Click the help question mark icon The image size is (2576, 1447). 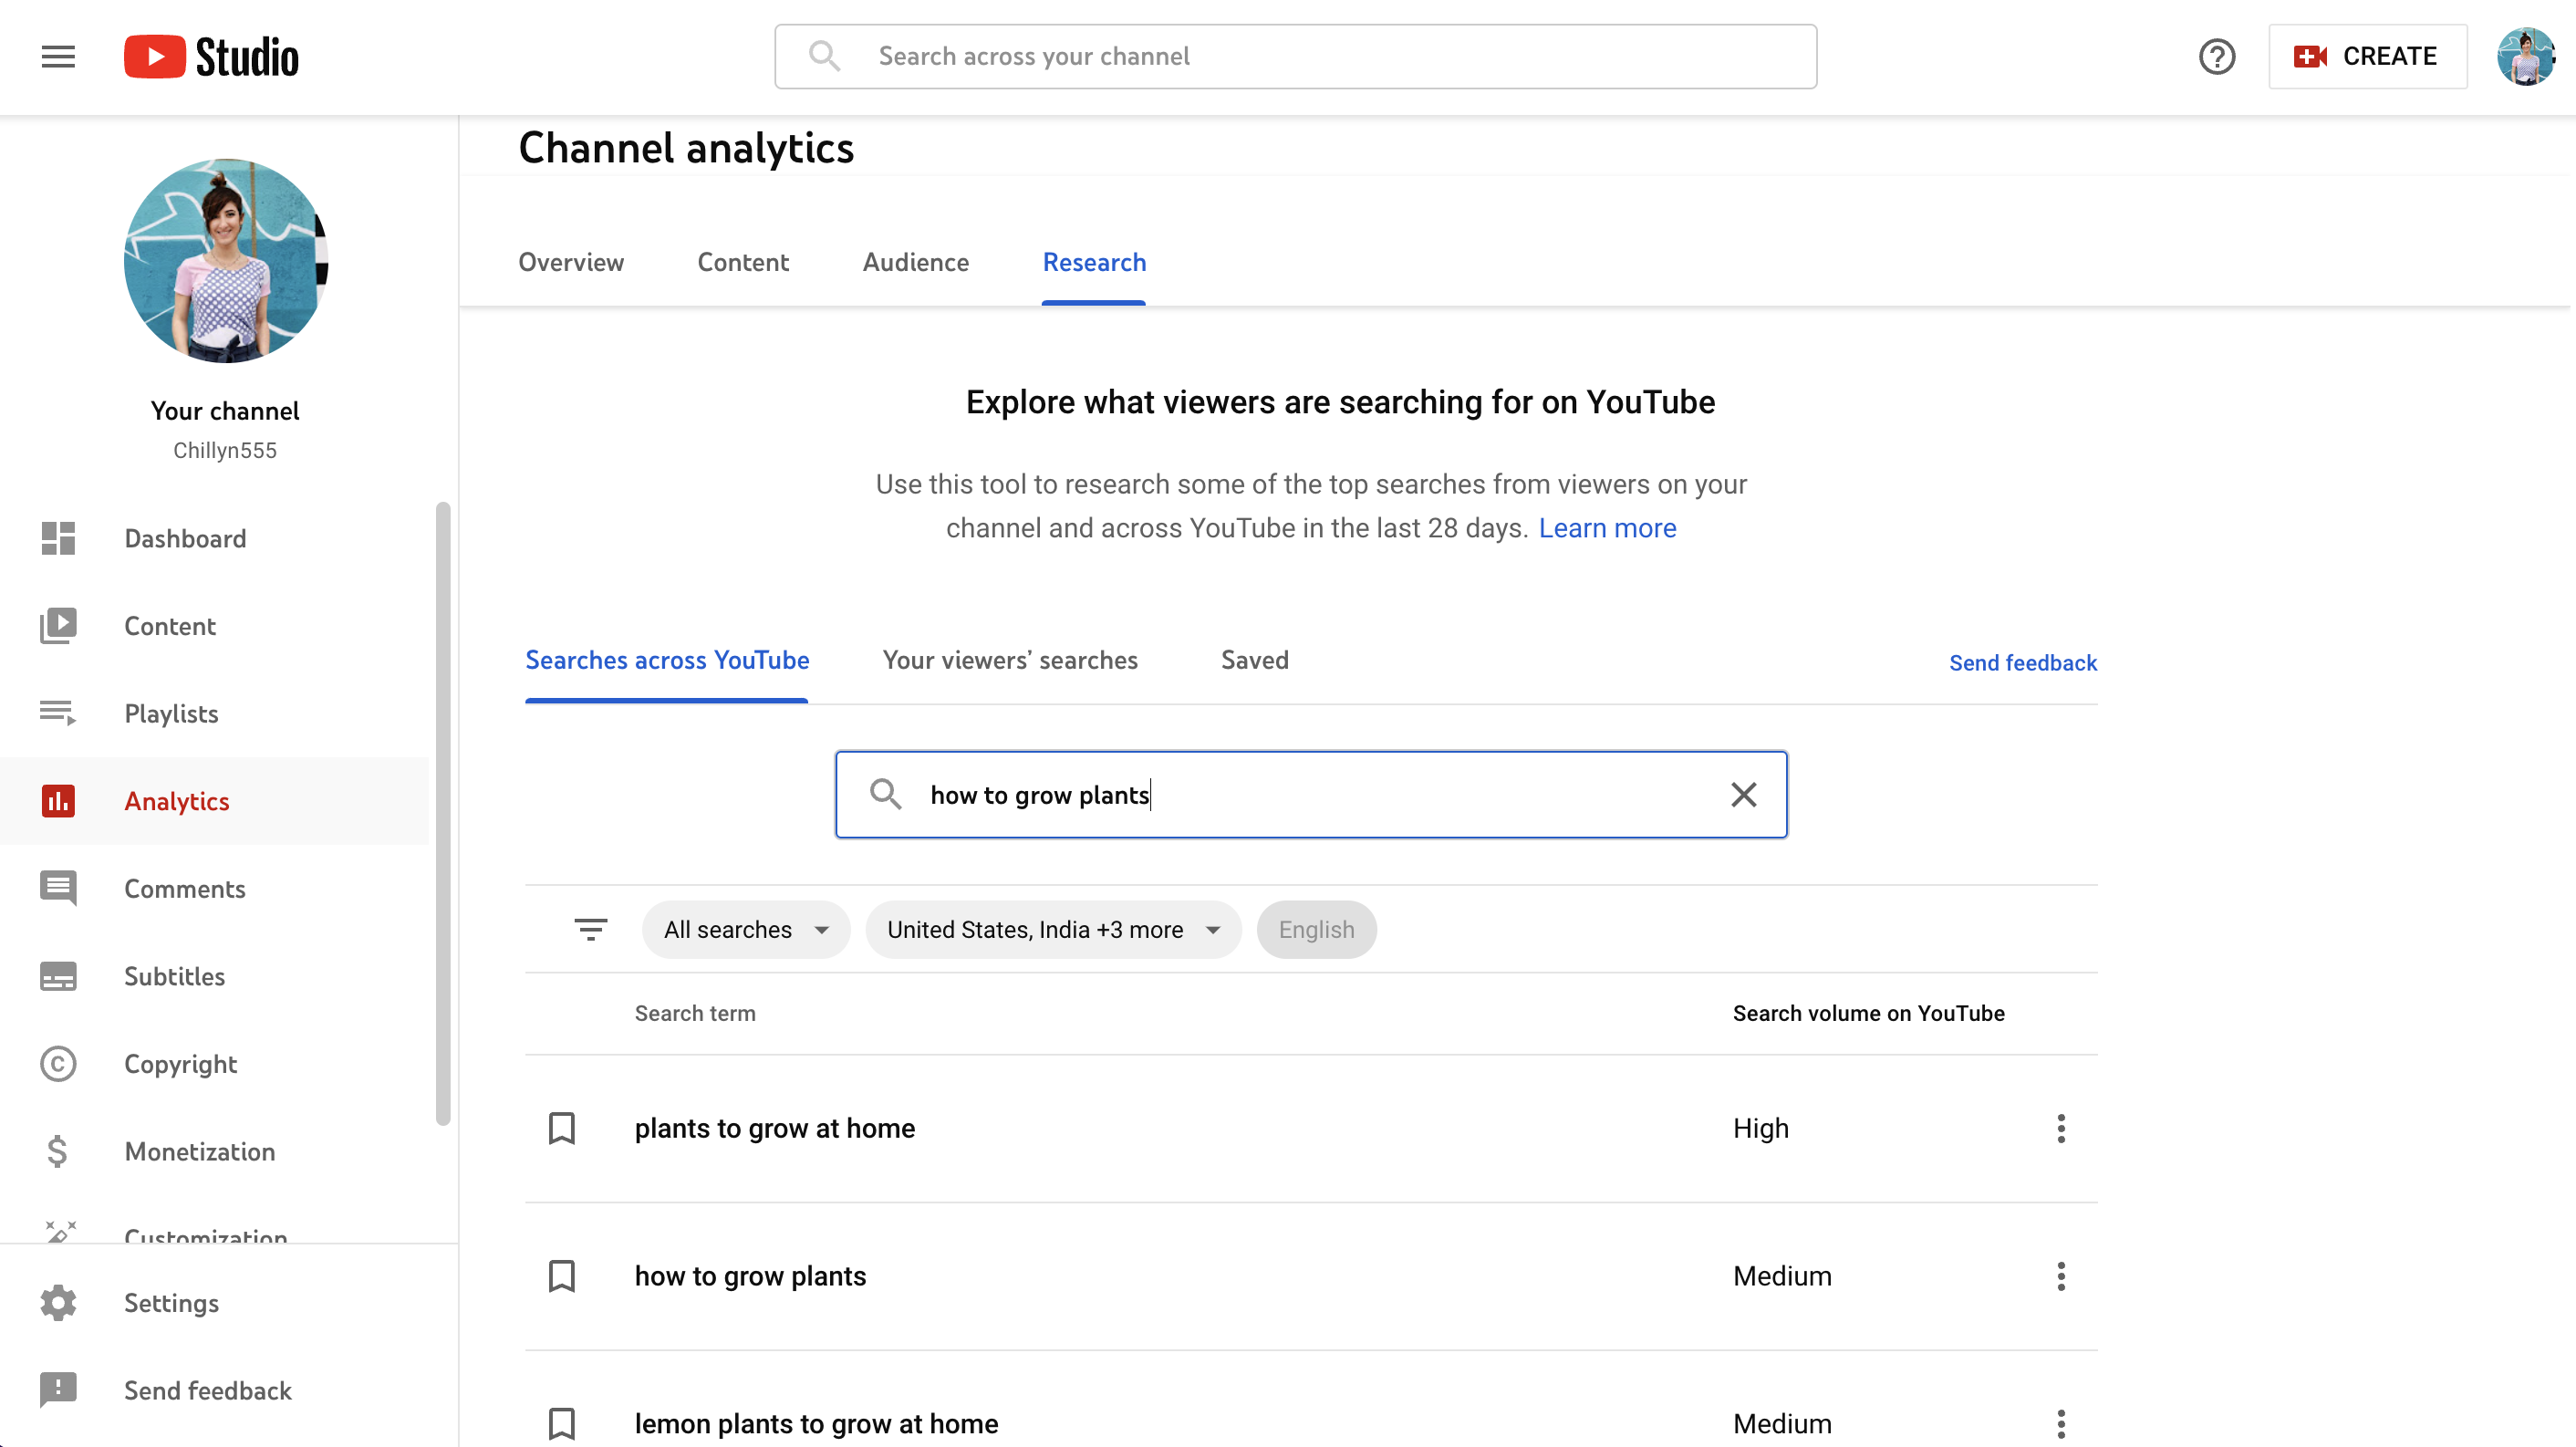click(2216, 57)
